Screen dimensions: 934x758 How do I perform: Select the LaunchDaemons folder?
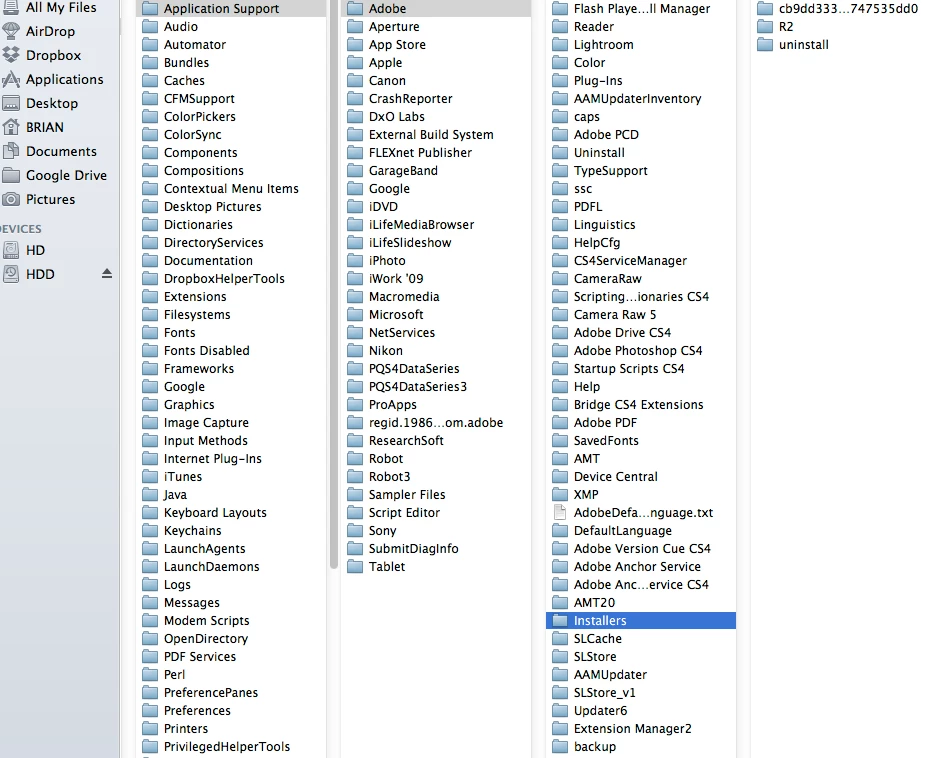click(231, 567)
